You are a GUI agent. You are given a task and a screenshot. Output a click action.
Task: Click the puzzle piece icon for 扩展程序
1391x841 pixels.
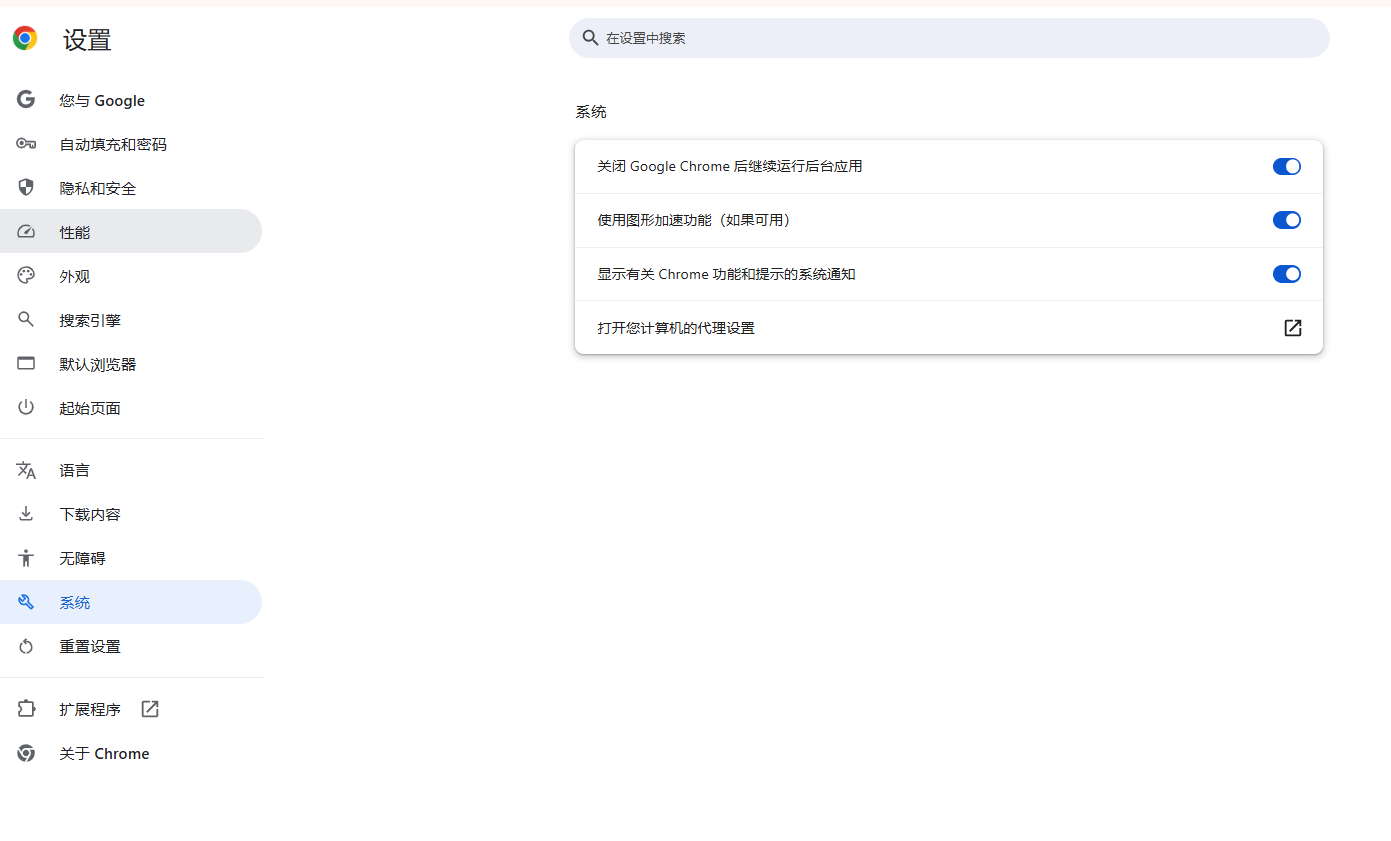point(26,709)
